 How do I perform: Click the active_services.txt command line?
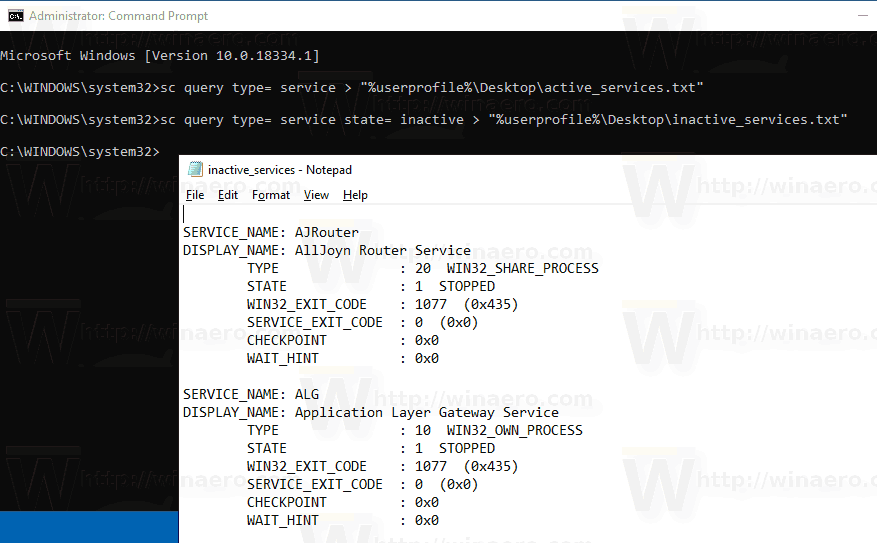pos(352,87)
